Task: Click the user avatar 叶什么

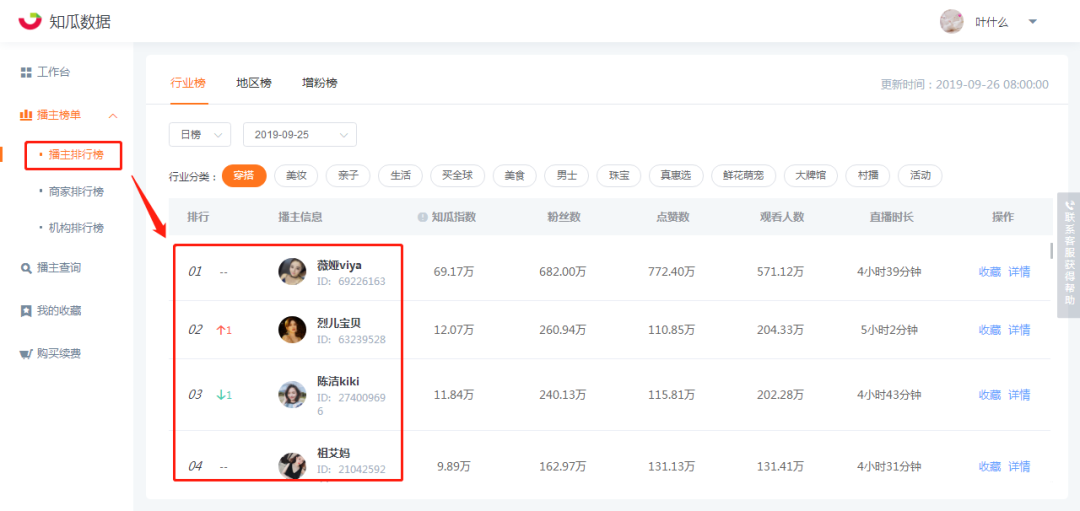Action: tap(951, 21)
